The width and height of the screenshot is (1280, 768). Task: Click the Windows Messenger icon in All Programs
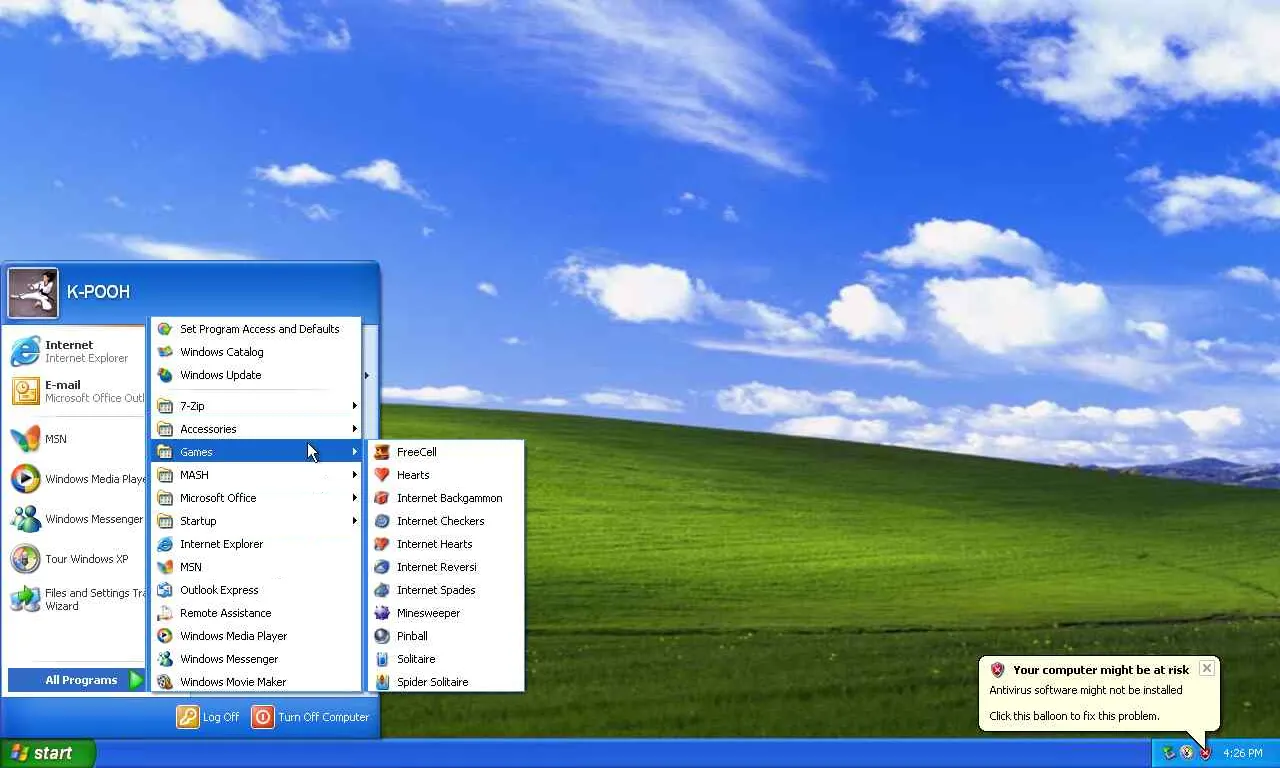coord(164,659)
